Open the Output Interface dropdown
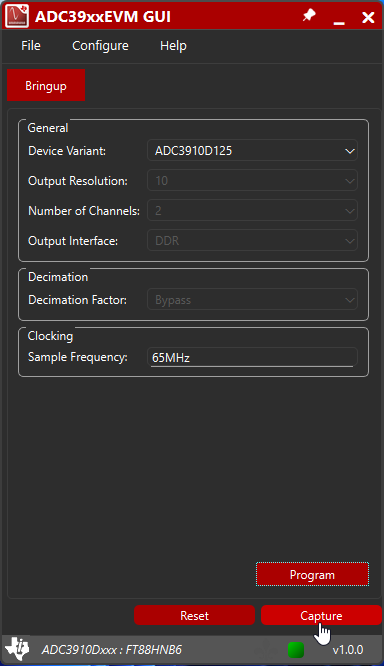The image size is (384, 666). 252,241
